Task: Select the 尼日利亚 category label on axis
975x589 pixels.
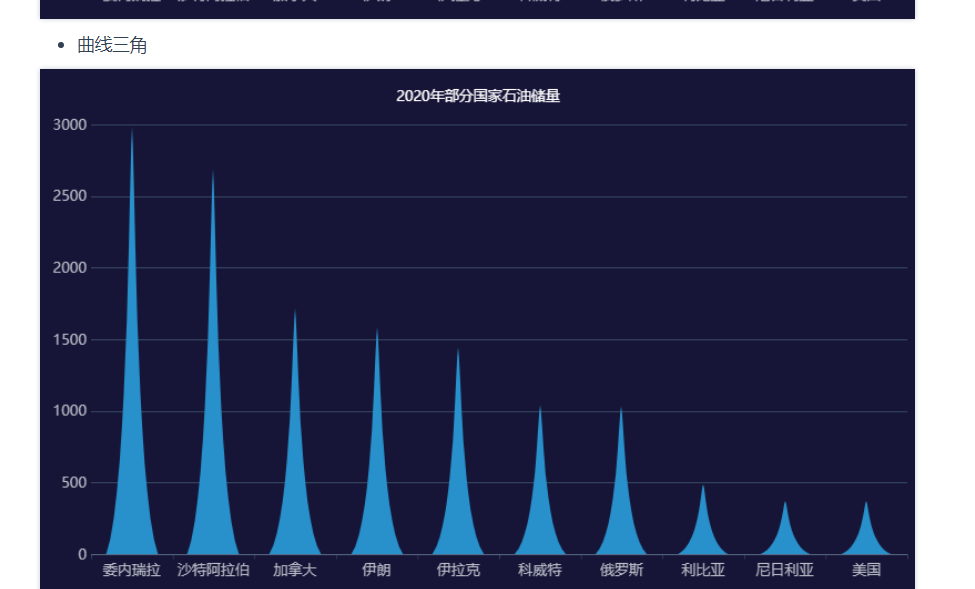Action: [784, 570]
